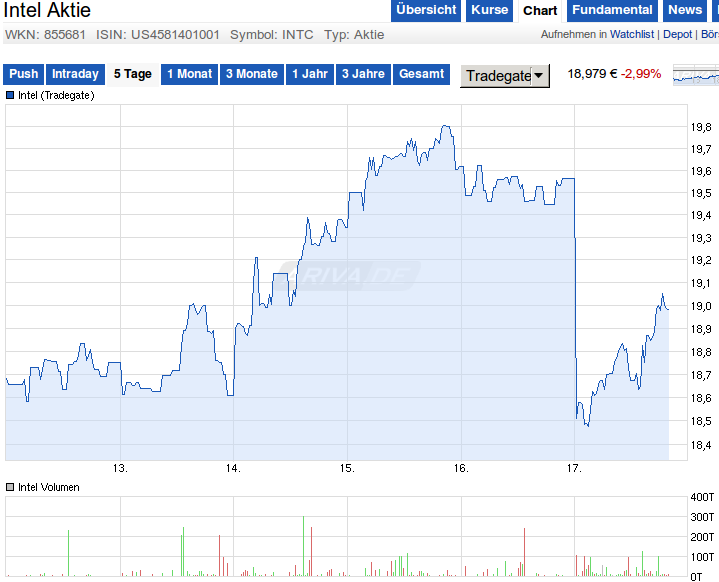
Task: Click the WKN: 855681 text
Action: pos(45,35)
